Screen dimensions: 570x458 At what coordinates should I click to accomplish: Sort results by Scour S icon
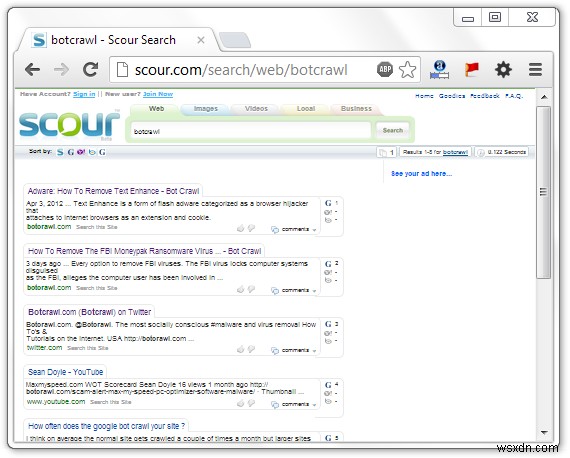(60, 152)
